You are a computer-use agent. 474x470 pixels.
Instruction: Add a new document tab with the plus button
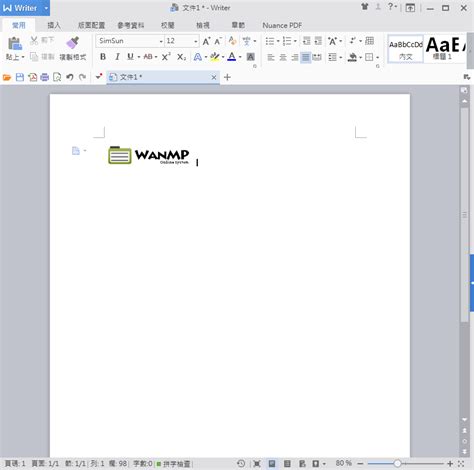(x=227, y=77)
